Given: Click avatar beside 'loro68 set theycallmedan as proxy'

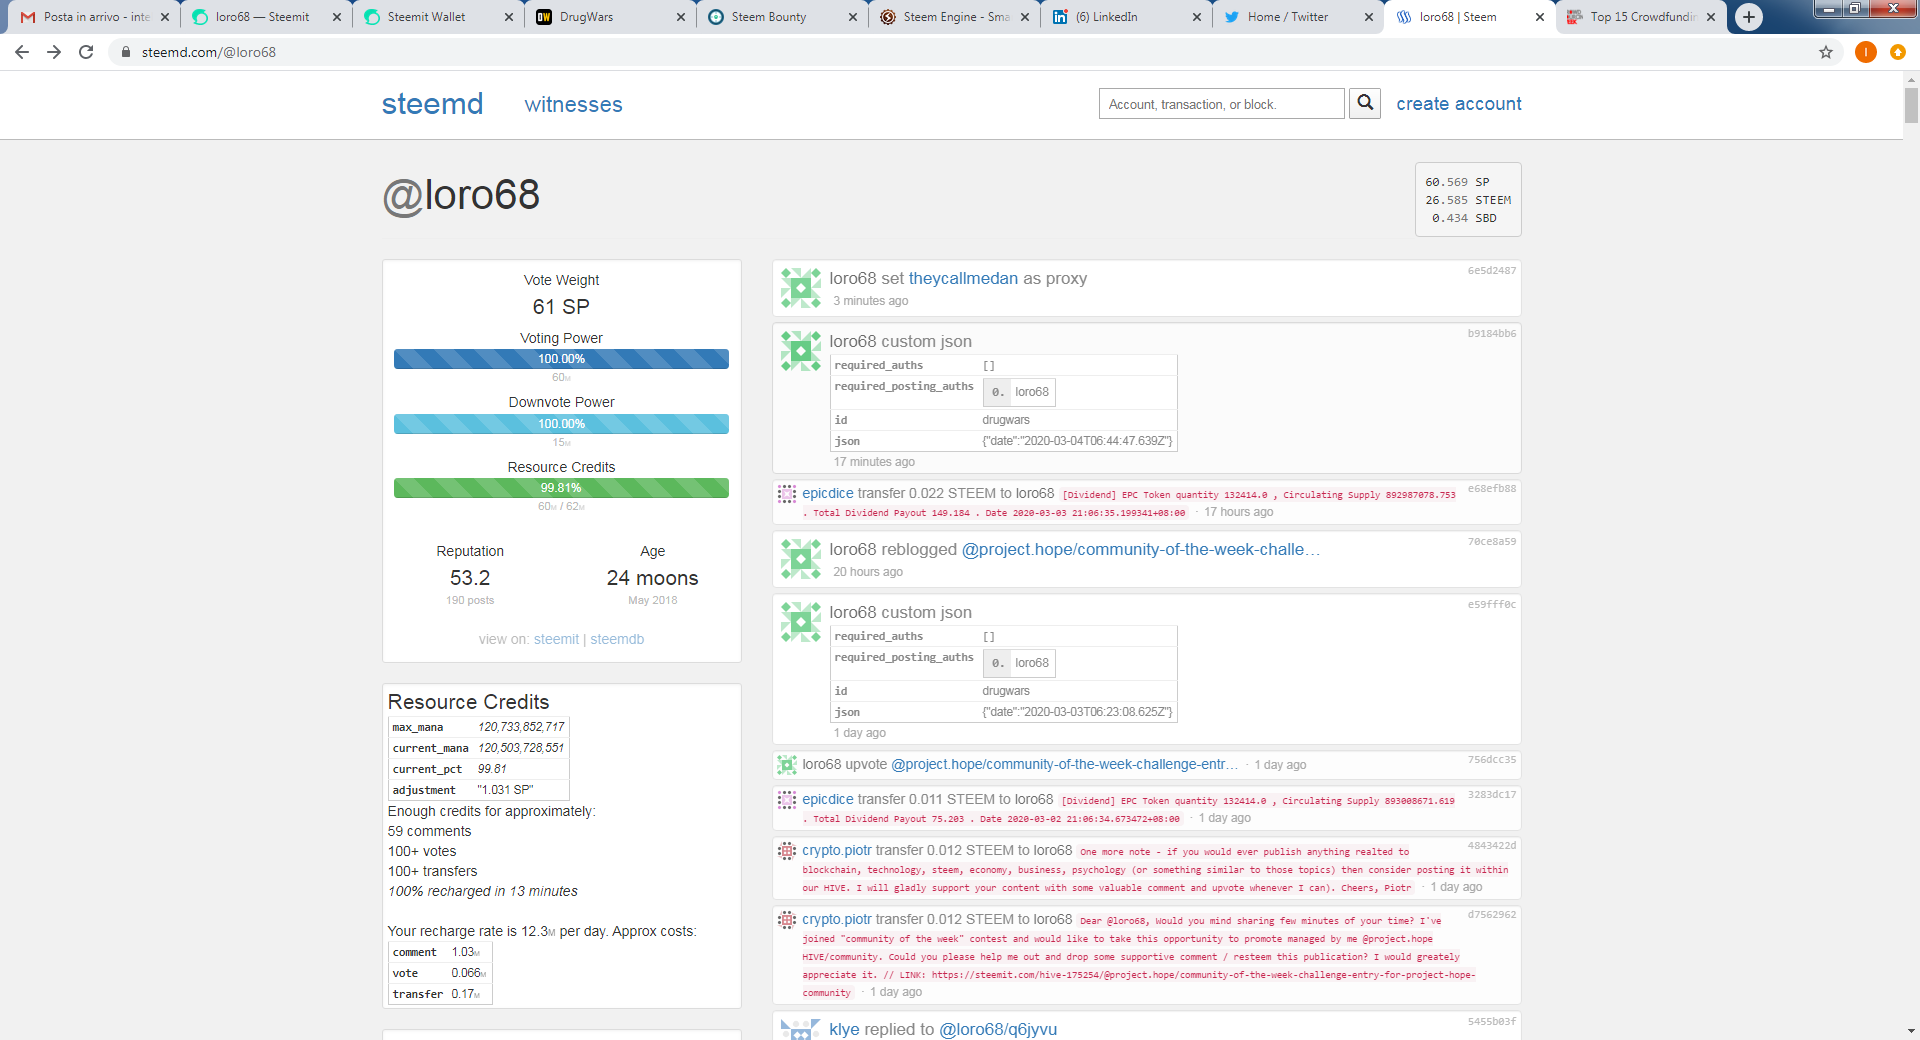Looking at the screenshot, I should point(801,288).
